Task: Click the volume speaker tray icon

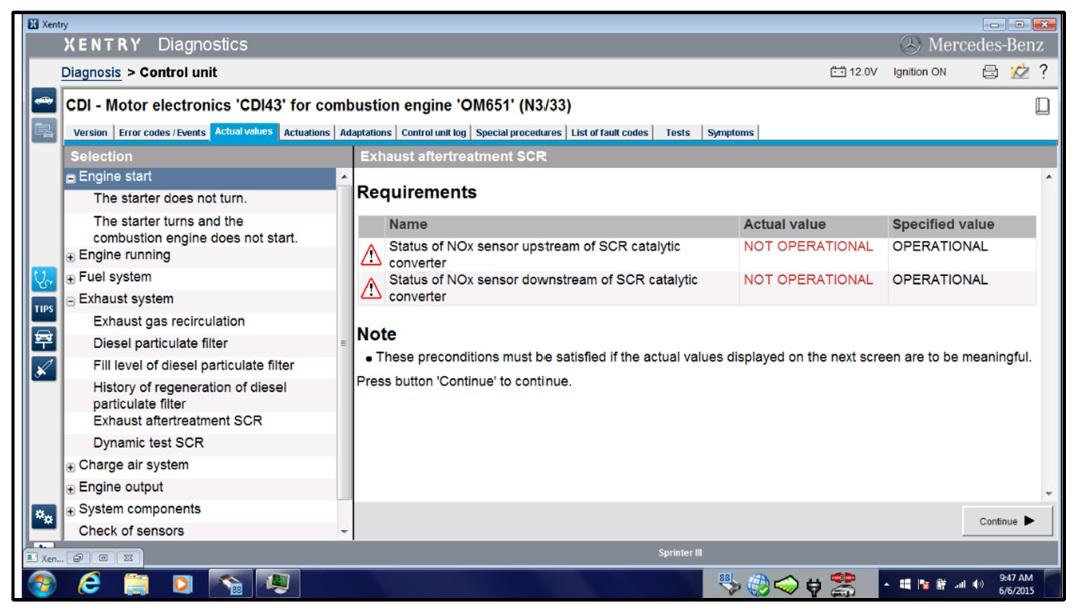Action: 978,584
